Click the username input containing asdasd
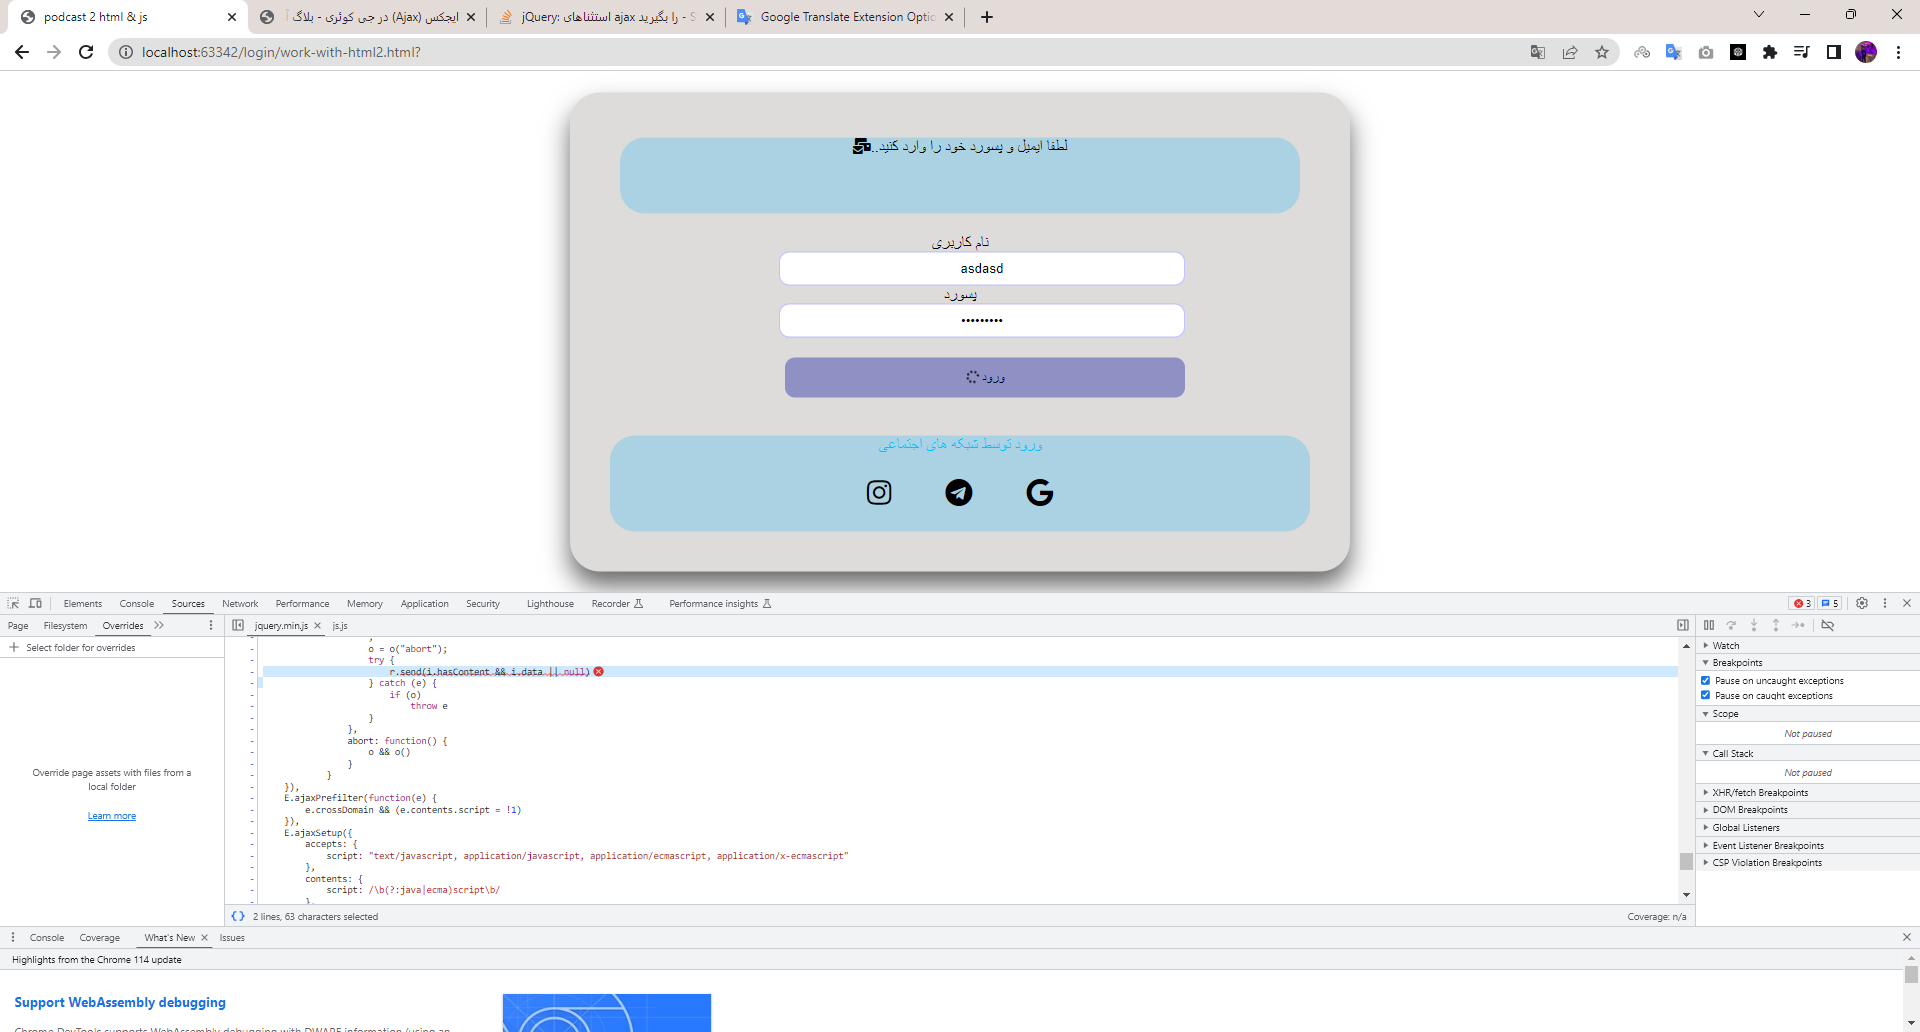Image resolution: width=1920 pixels, height=1032 pixels. [x=982, y=268]
